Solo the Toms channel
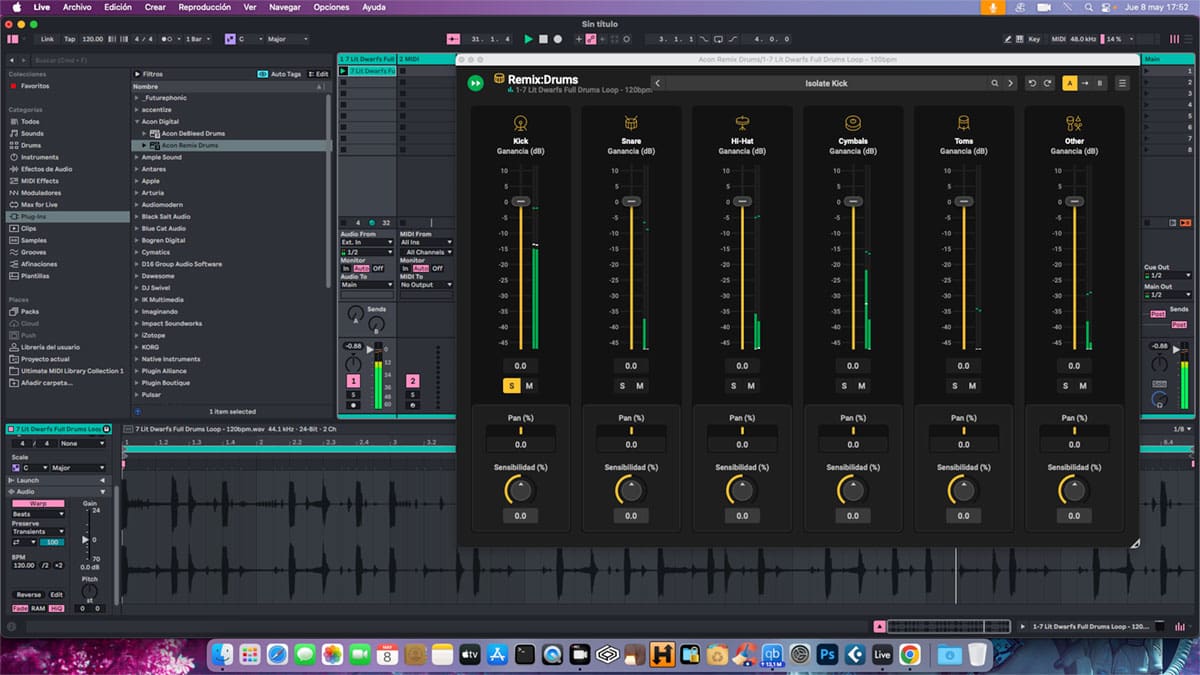 pyautogui.click(x=955, y=386)
